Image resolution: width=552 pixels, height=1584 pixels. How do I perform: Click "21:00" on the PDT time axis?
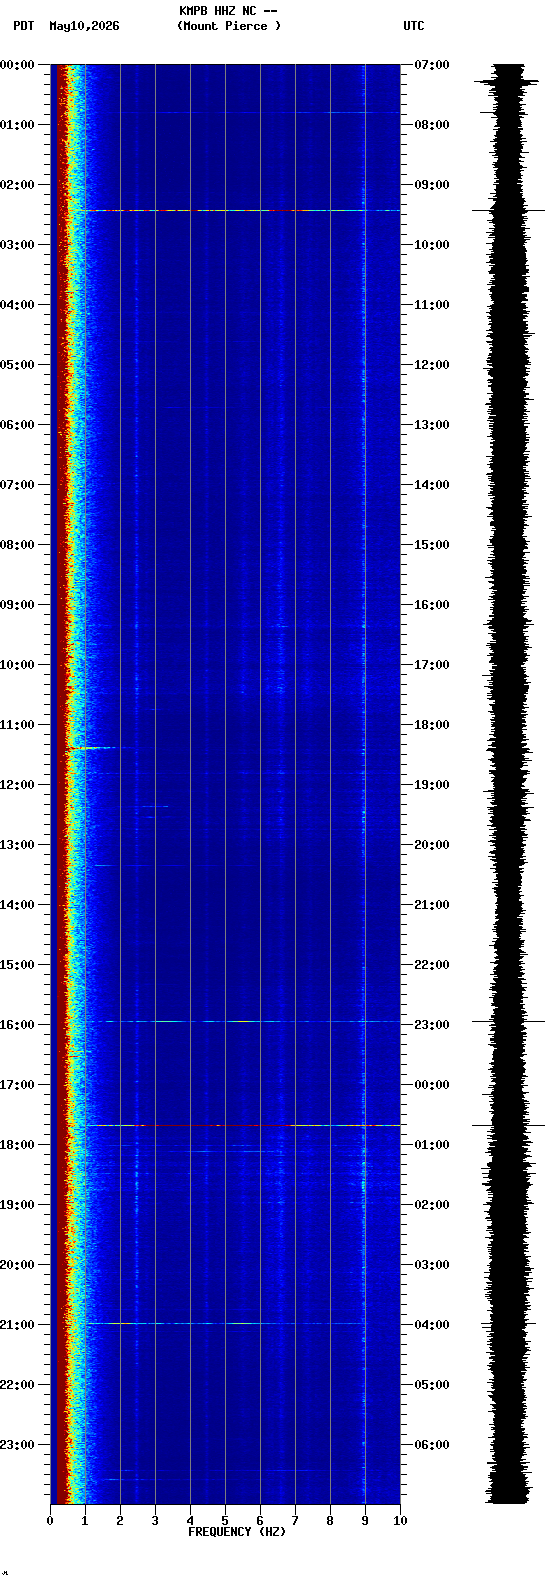(x=18, y=1325)
